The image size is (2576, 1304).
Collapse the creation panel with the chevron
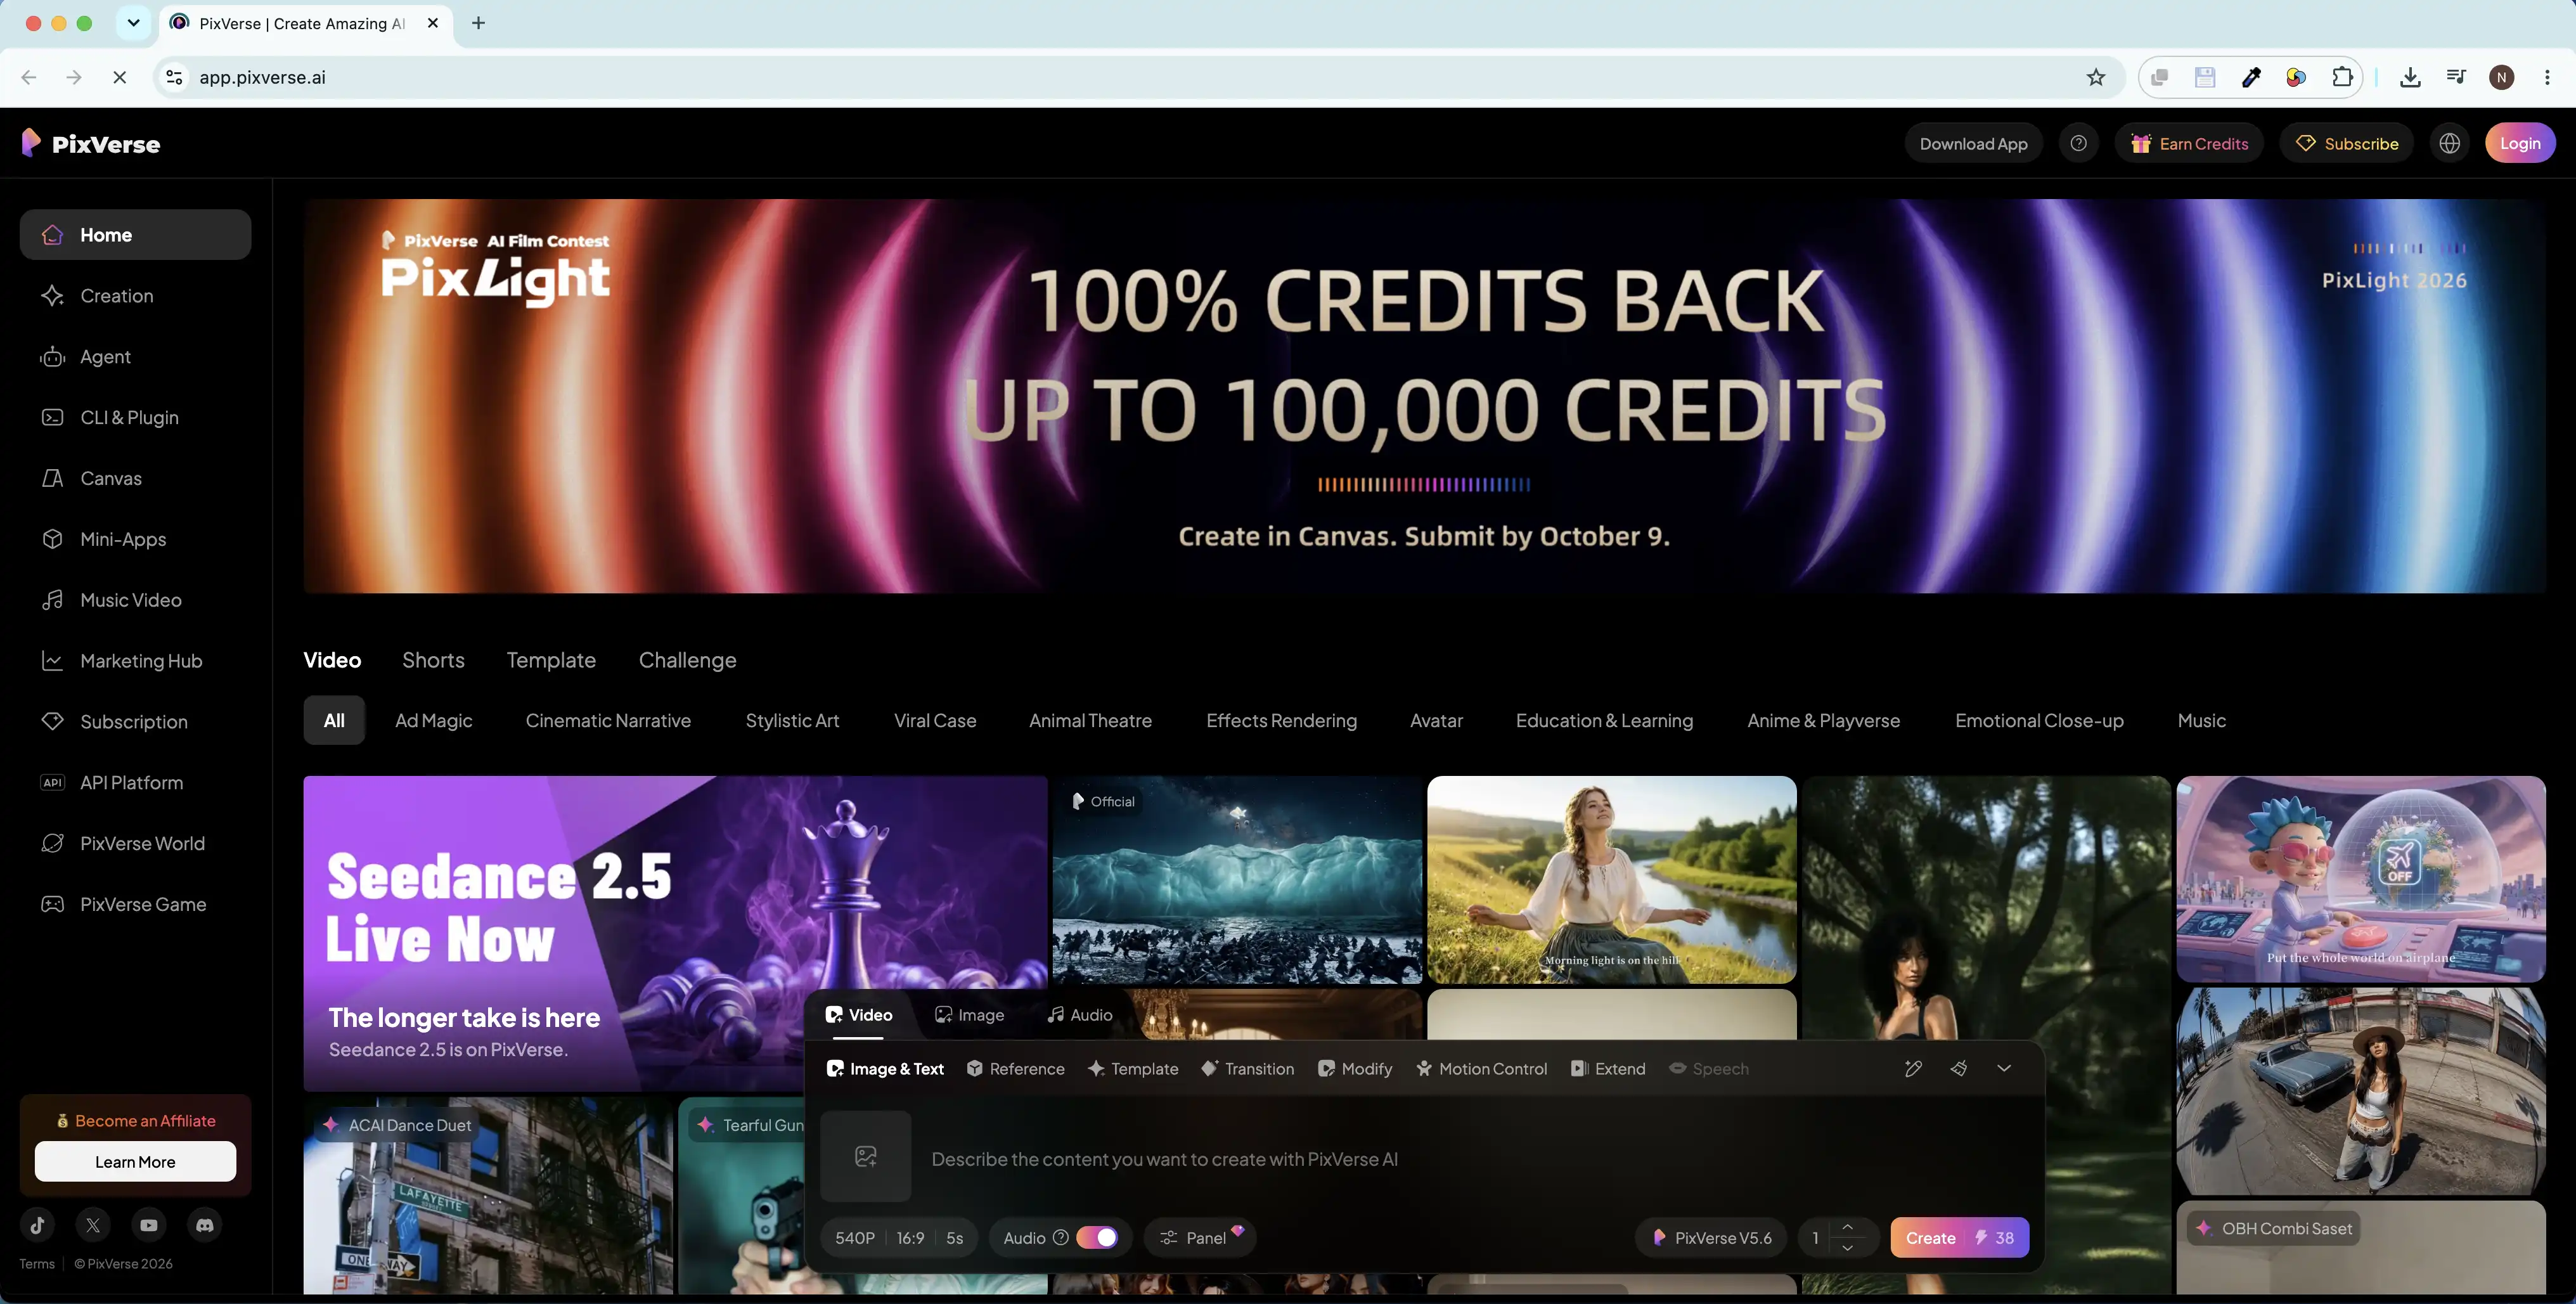(2004, 1068)
